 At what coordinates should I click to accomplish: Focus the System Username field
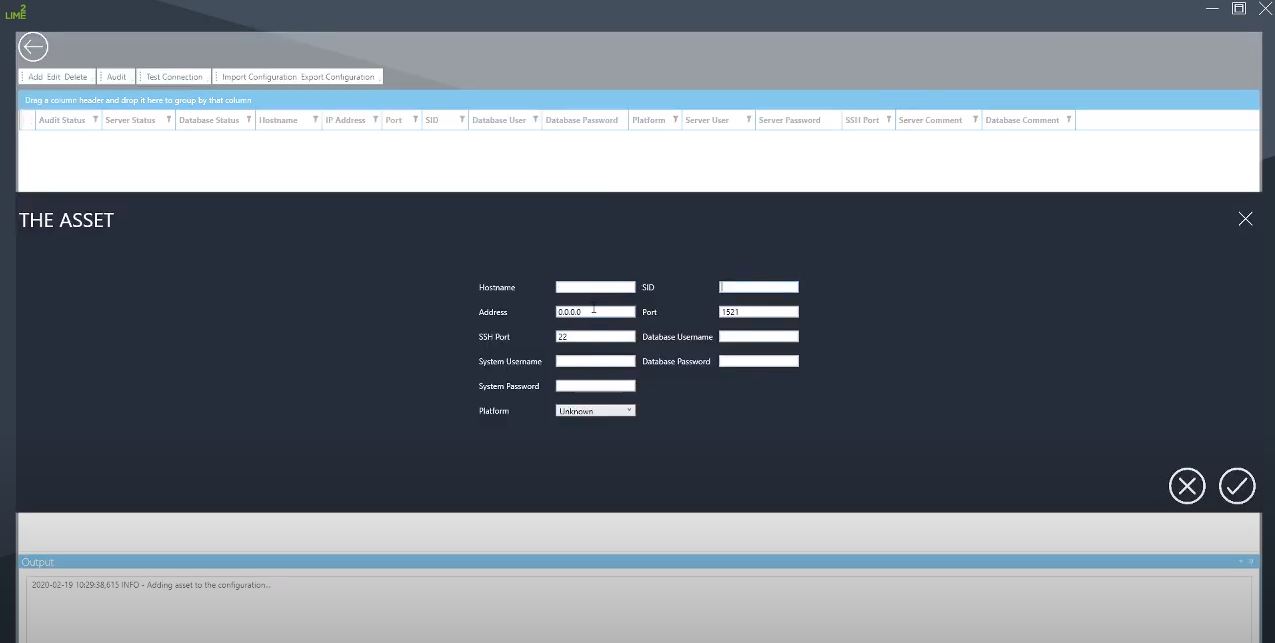coord(595,361)
